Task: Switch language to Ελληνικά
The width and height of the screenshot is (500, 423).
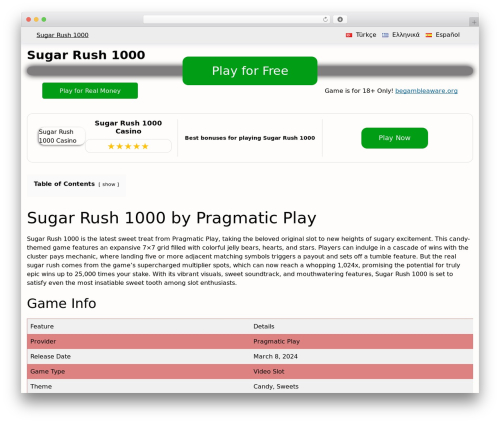Action: coord(406,35)
